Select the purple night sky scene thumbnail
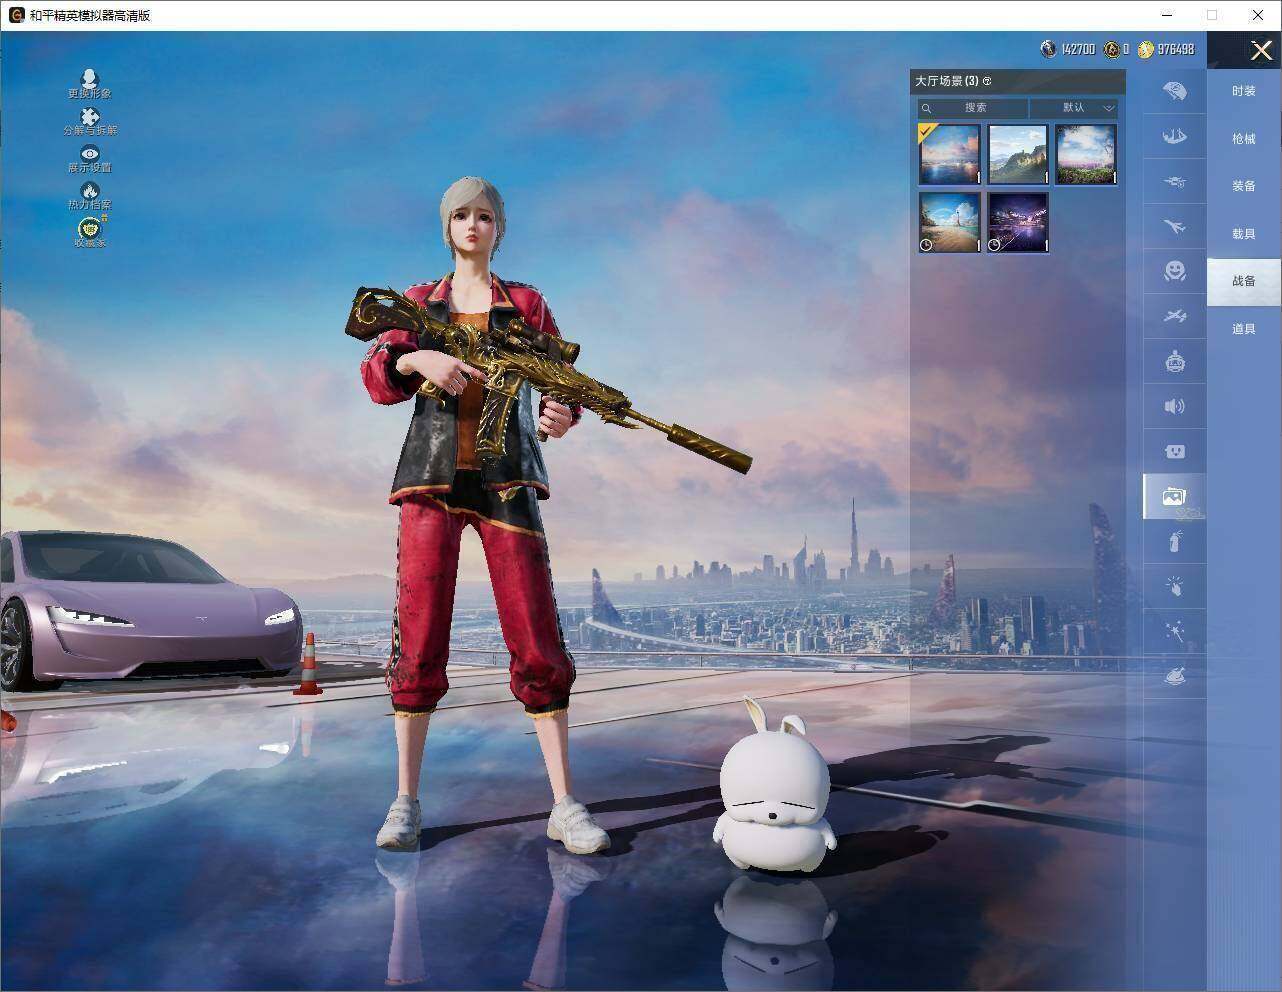 (1018, 222)
